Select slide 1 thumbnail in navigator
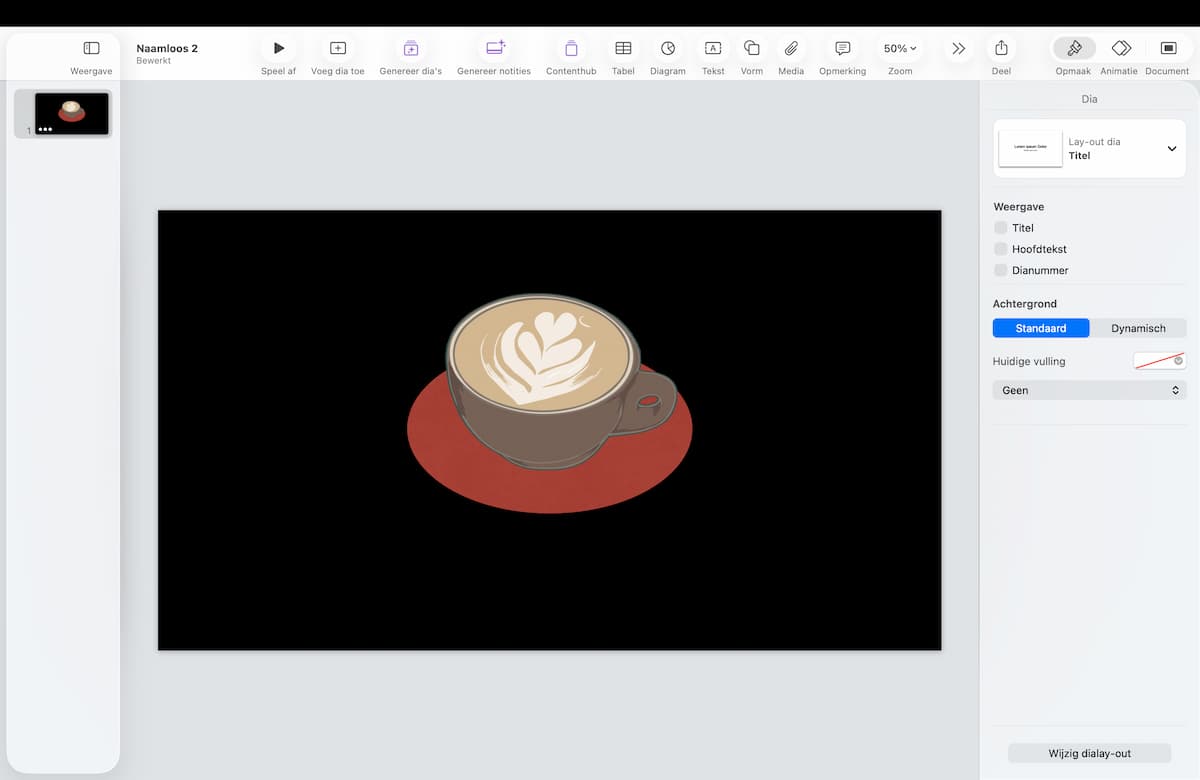 click(71, 113)
